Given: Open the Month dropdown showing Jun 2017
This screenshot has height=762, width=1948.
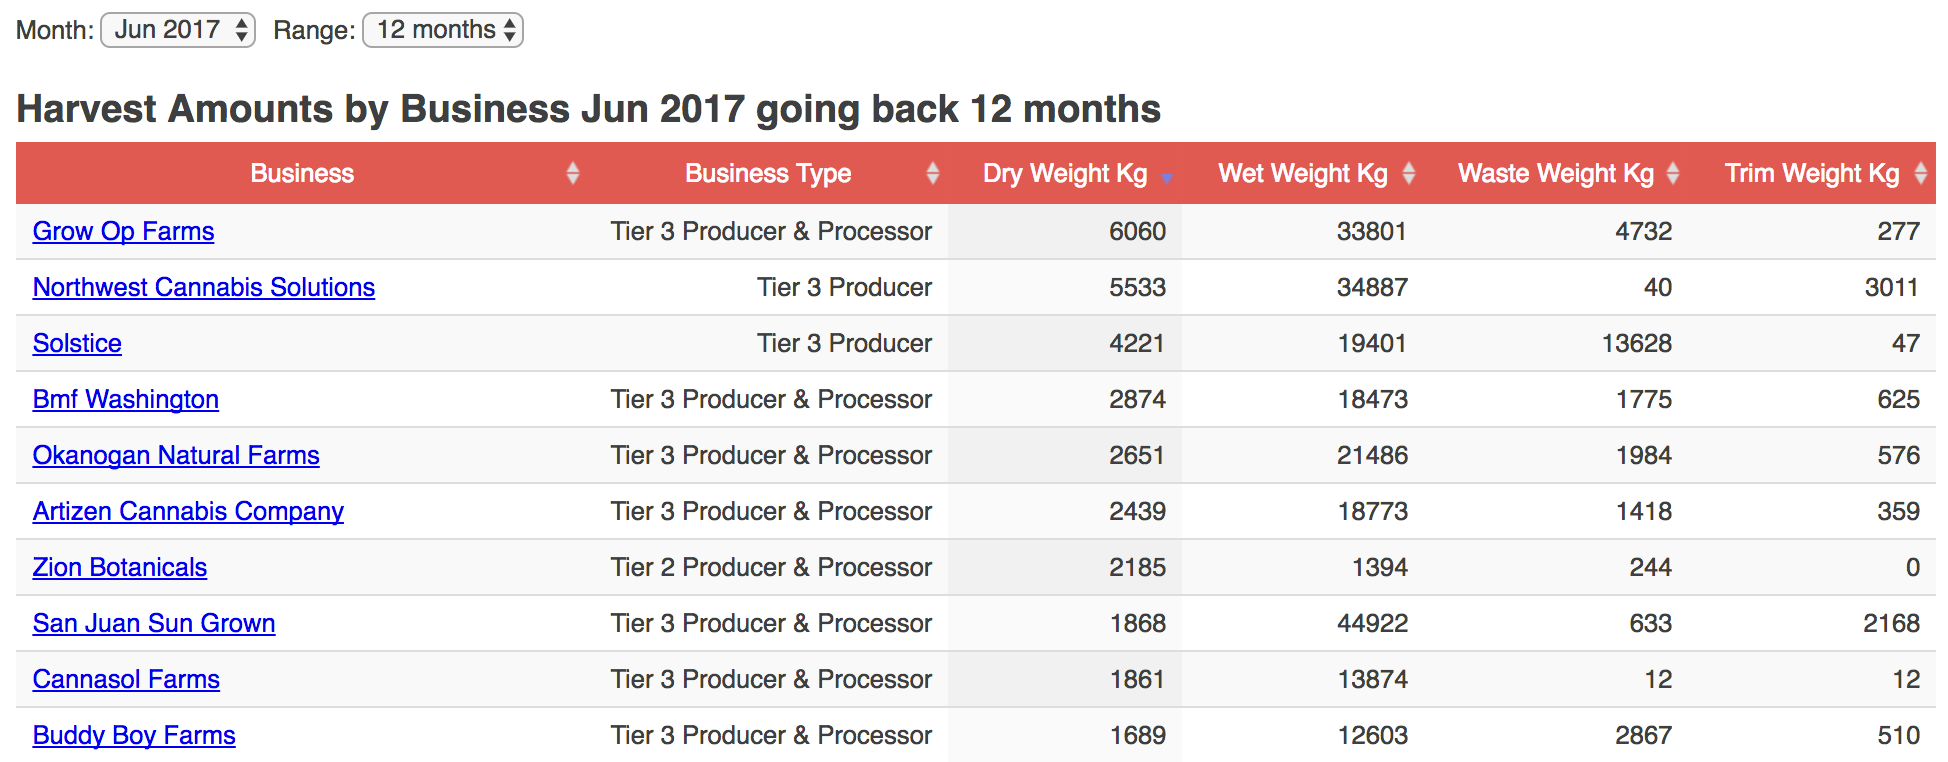Looking at the screenshot, I should pyautogui.click(x=178, y=30).
